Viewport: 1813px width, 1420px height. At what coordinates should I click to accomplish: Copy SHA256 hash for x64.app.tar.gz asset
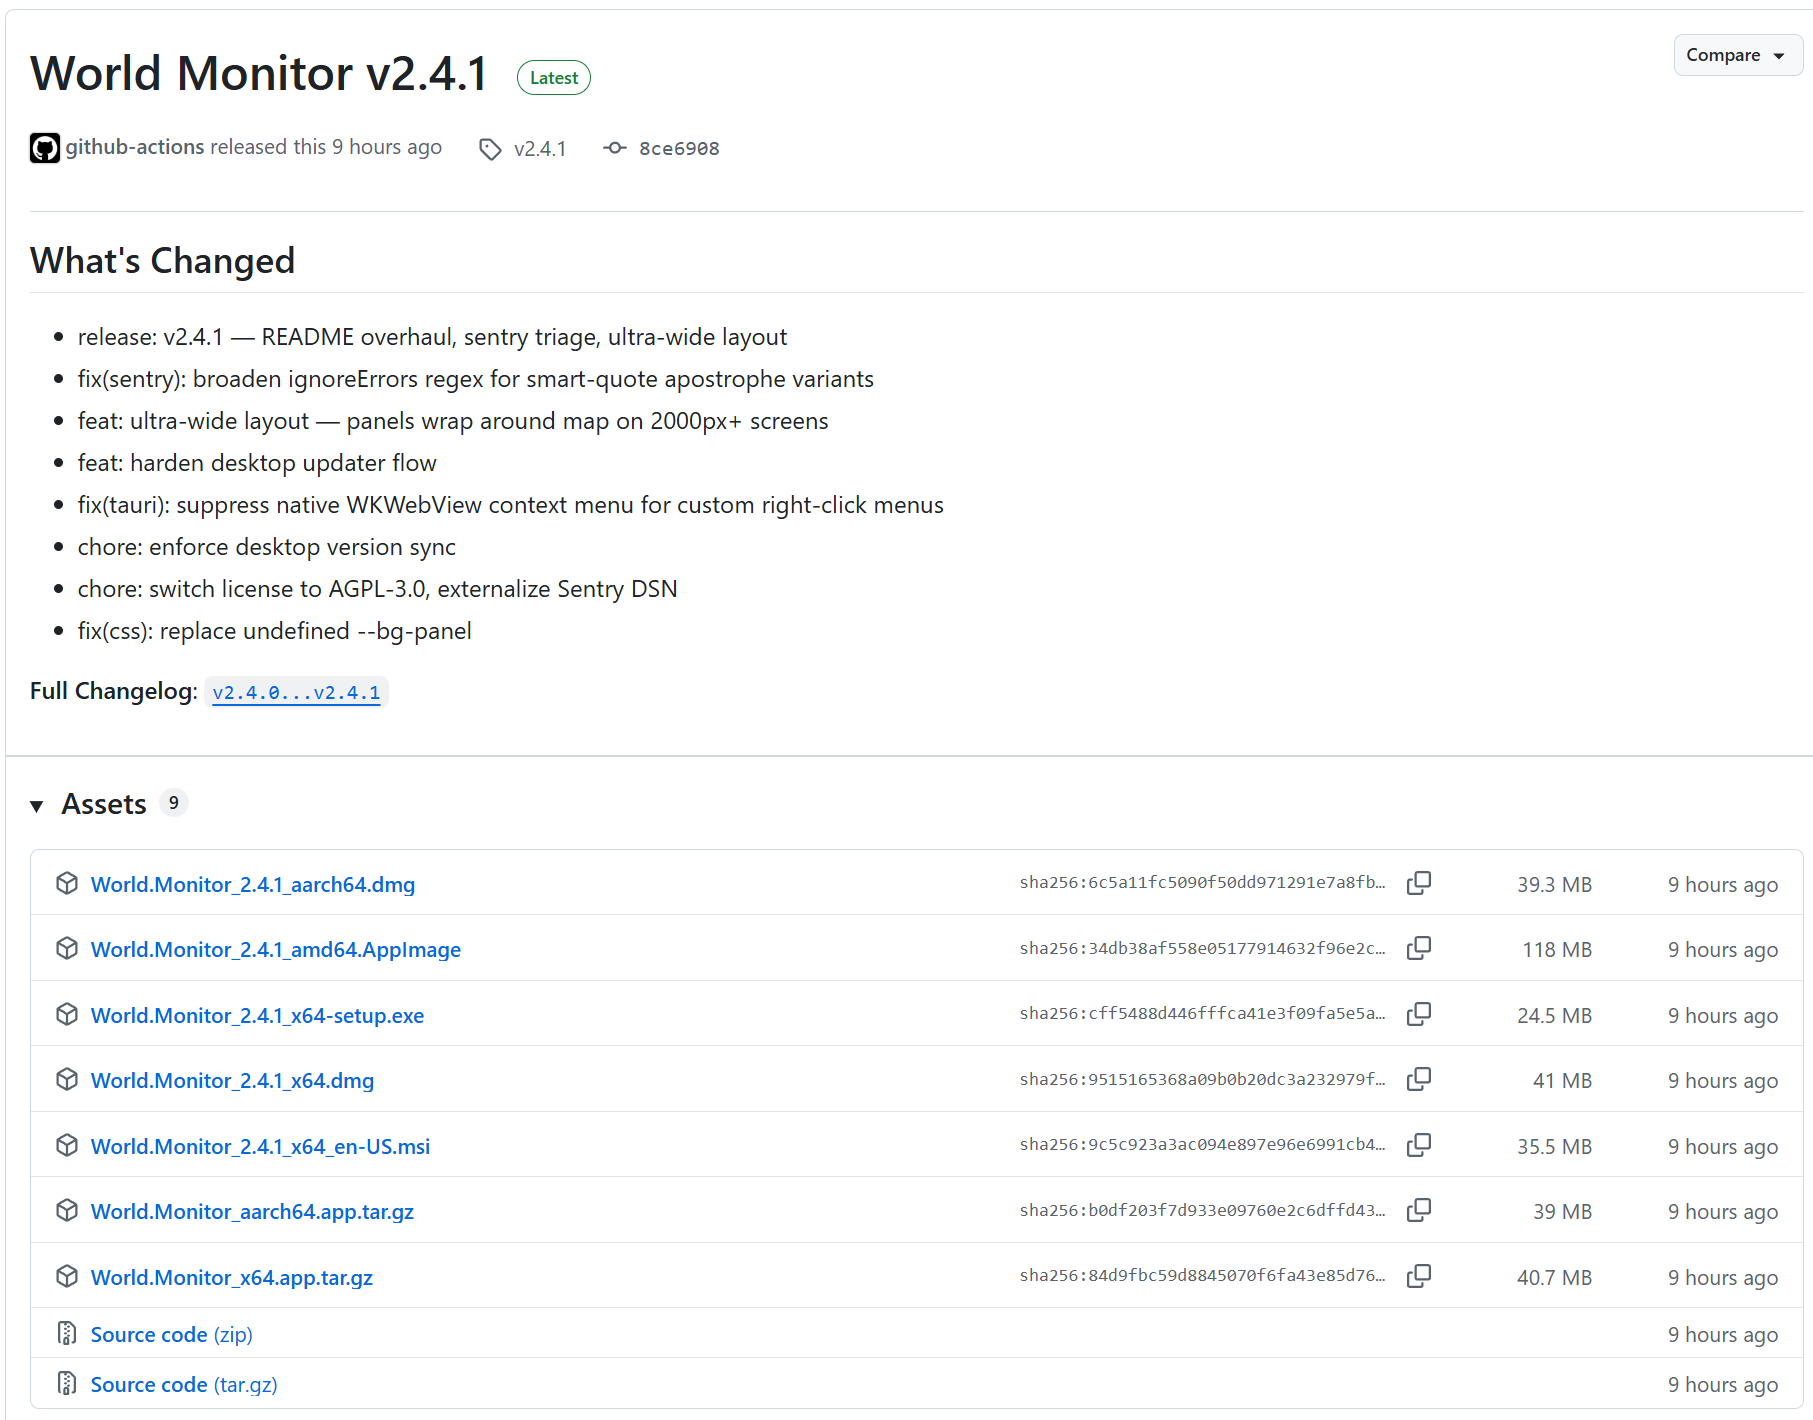tap(1418, 1276)
